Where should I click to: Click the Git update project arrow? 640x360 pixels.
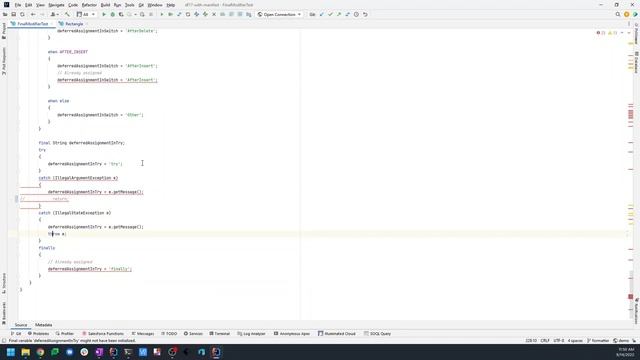click(322, 14)
